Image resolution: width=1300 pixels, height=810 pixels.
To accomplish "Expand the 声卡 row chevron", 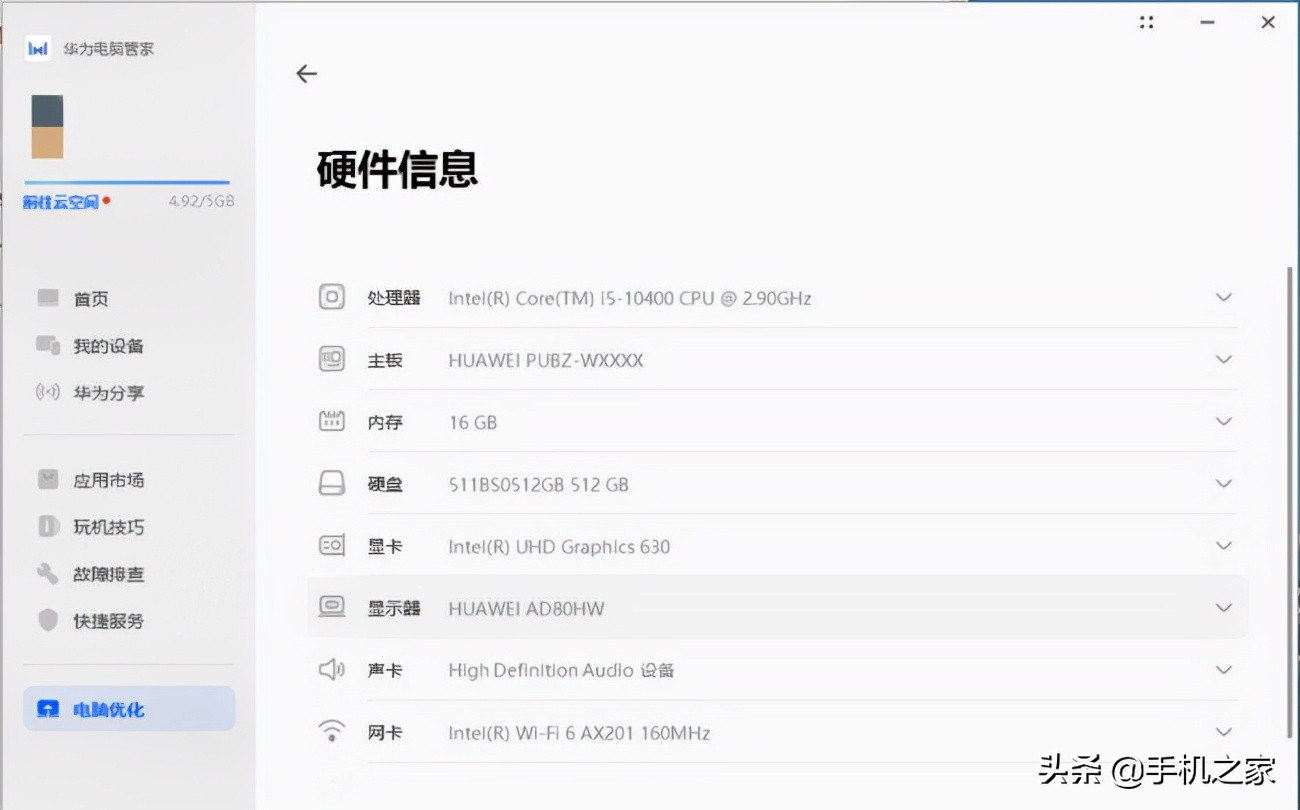I will pos(1223,669).
